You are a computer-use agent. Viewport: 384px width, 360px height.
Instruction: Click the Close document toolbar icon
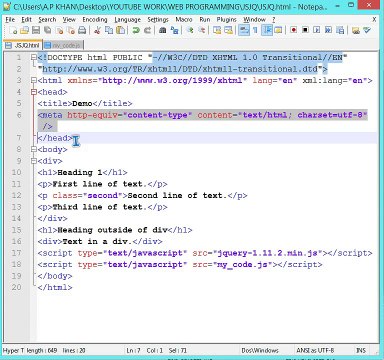[60, 31]
